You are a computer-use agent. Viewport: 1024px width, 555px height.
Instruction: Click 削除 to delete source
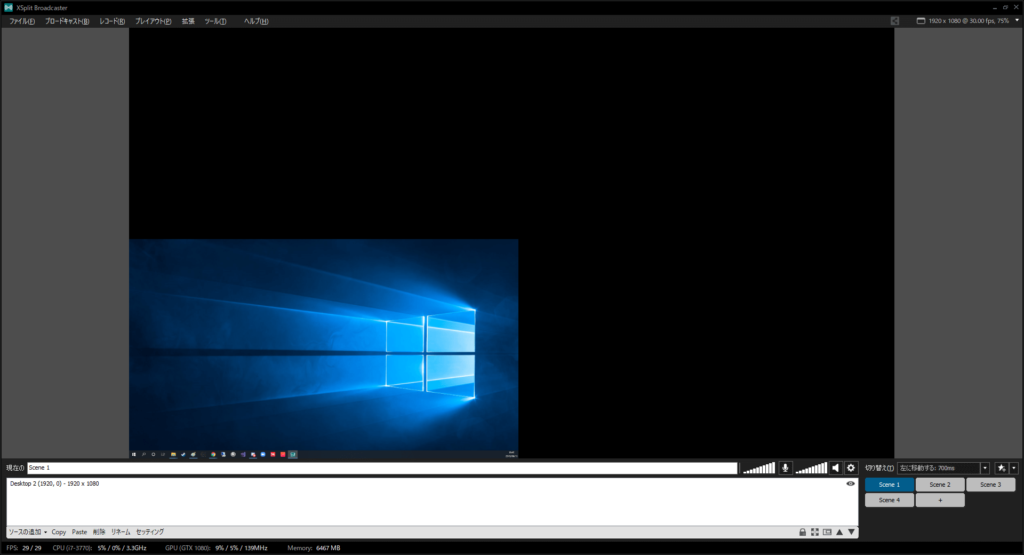tap(99, 532)
